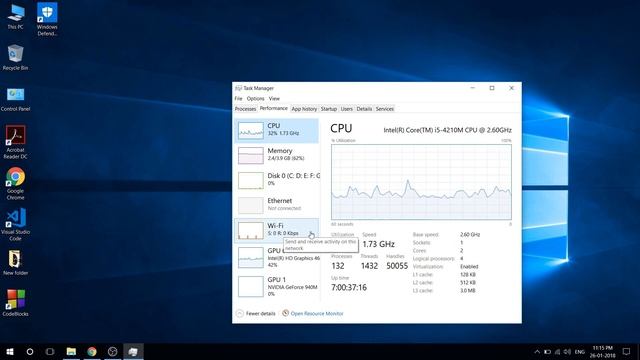This screenshot has width=640, height=360.
Task: Click the Resource Monitor icon
Action: [x=285, y=313]
